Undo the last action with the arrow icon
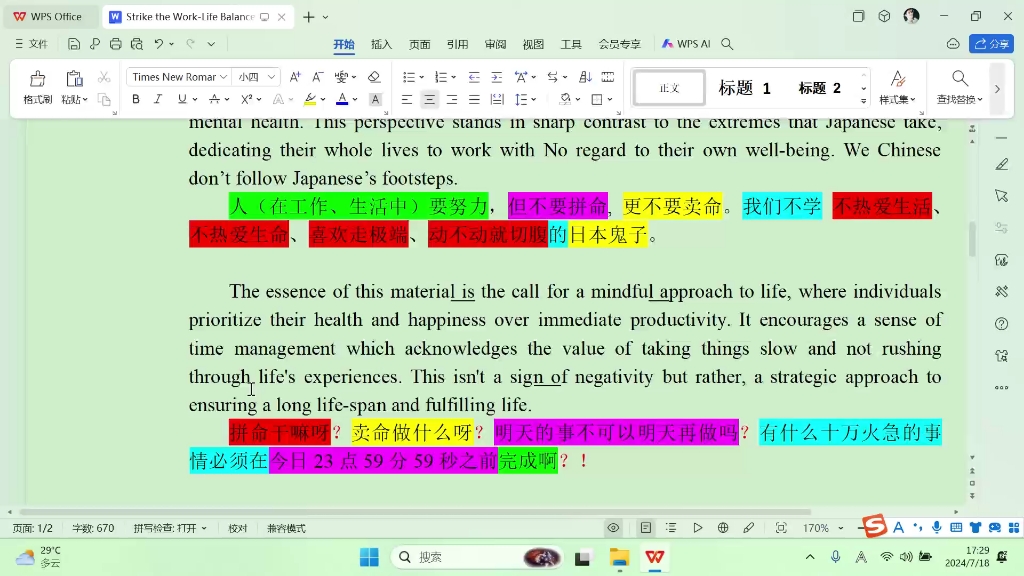The image size is (1024, 576). pyautogui.click(x=159, y=44)
